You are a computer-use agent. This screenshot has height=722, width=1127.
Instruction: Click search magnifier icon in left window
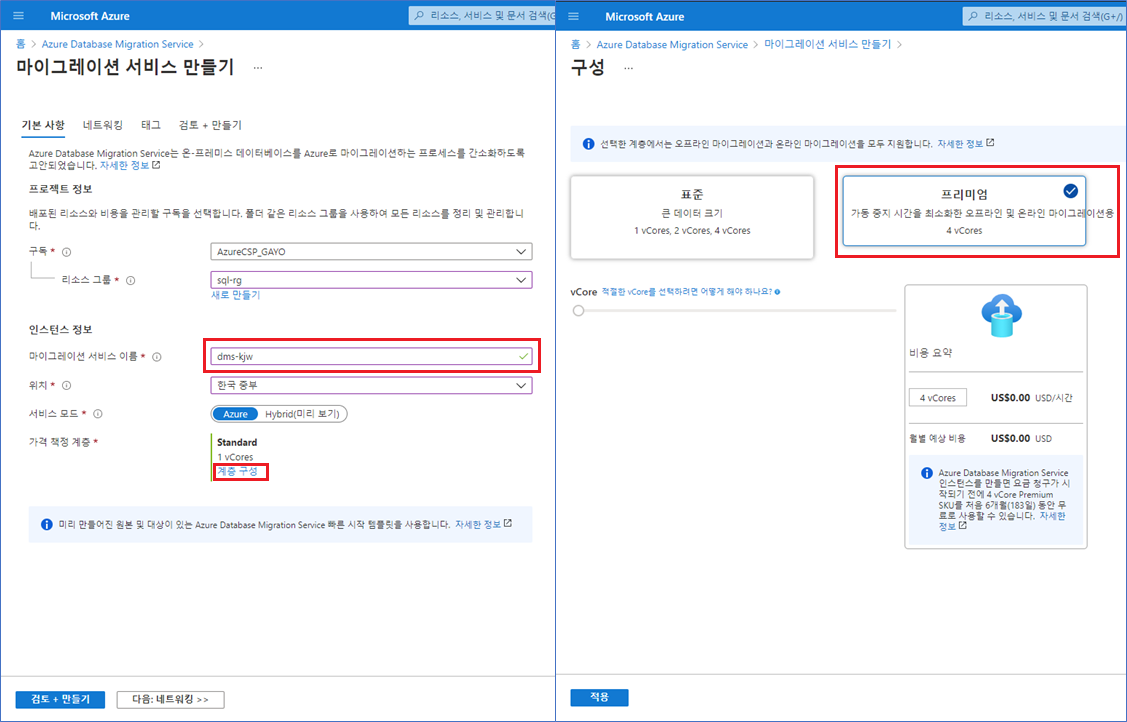tap(420, 16)
